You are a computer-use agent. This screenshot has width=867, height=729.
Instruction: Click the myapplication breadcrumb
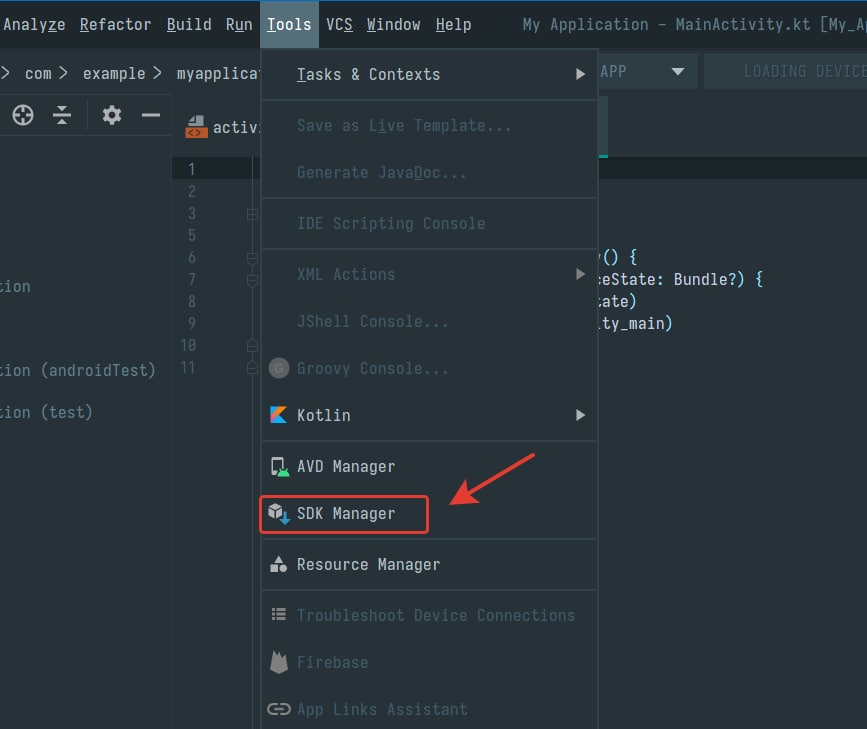(x=217, y=74)
